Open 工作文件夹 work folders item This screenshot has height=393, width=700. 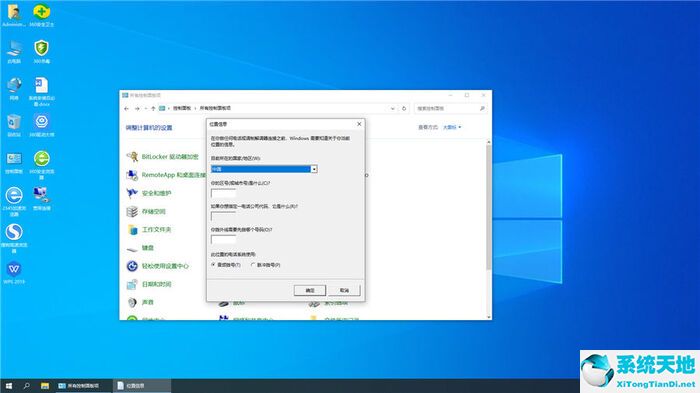pyautogui.click(x=149, y=230)
